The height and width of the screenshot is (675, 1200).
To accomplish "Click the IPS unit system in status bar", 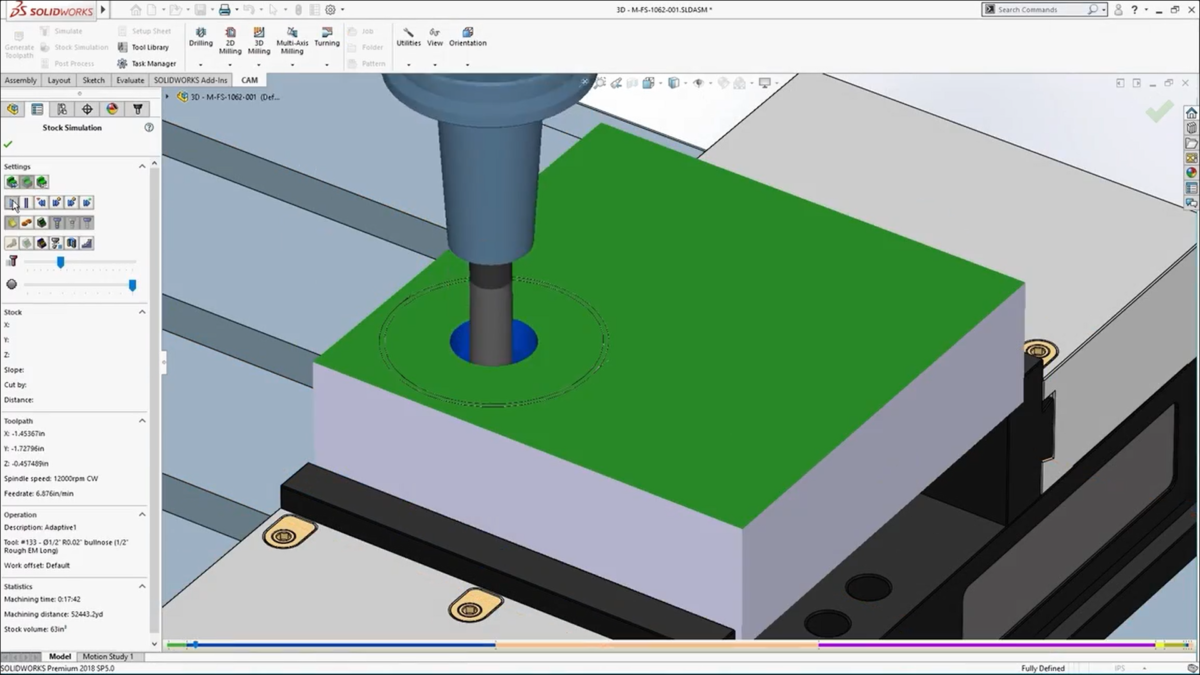I will coord(1120,668).
